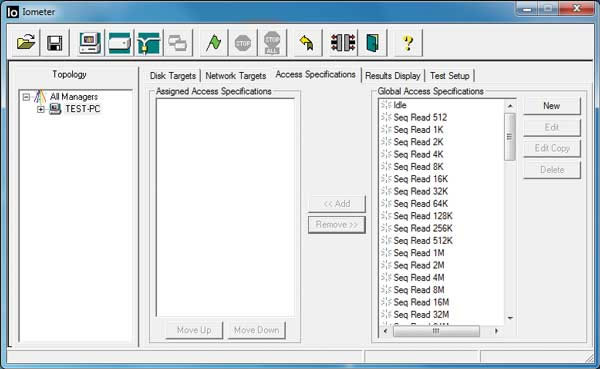Stop all tests icon
This screenshot has height=369, width=600.
coord(272,42)
